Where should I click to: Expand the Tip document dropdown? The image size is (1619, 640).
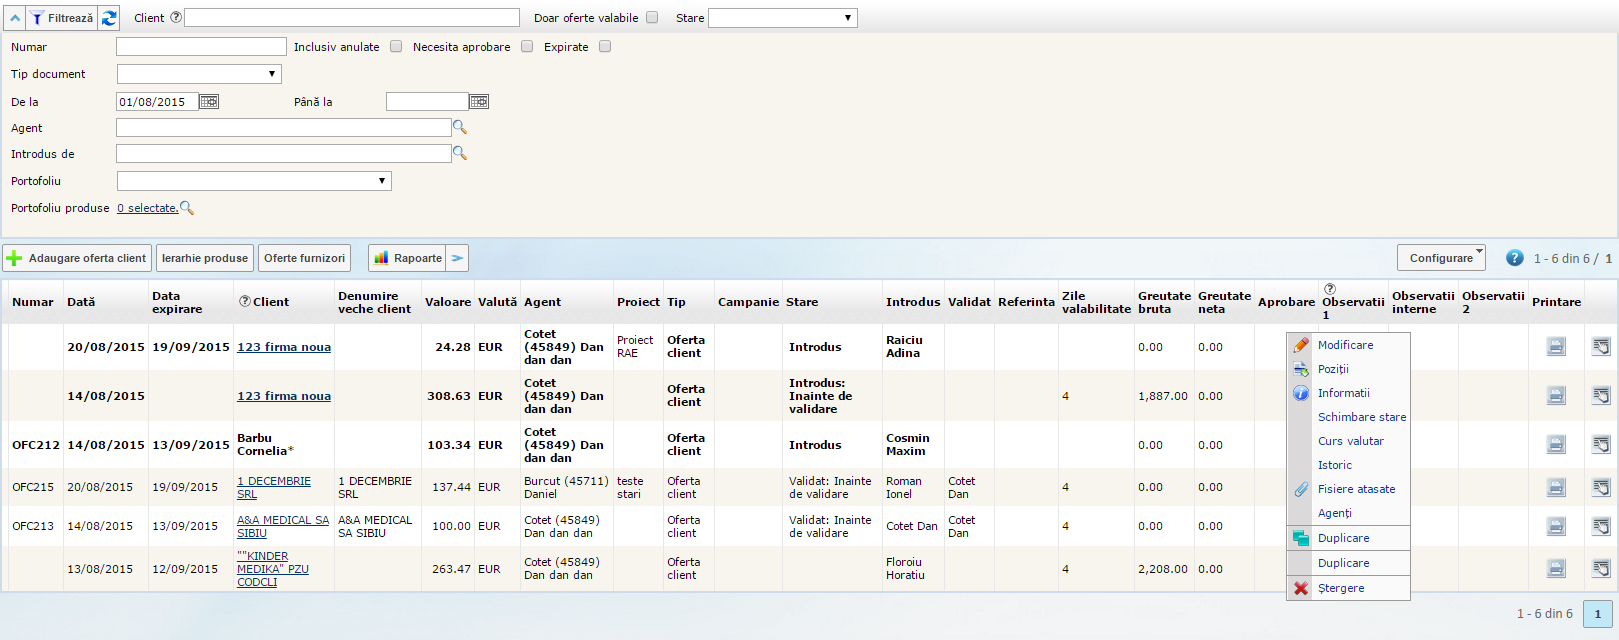point(199,74)
